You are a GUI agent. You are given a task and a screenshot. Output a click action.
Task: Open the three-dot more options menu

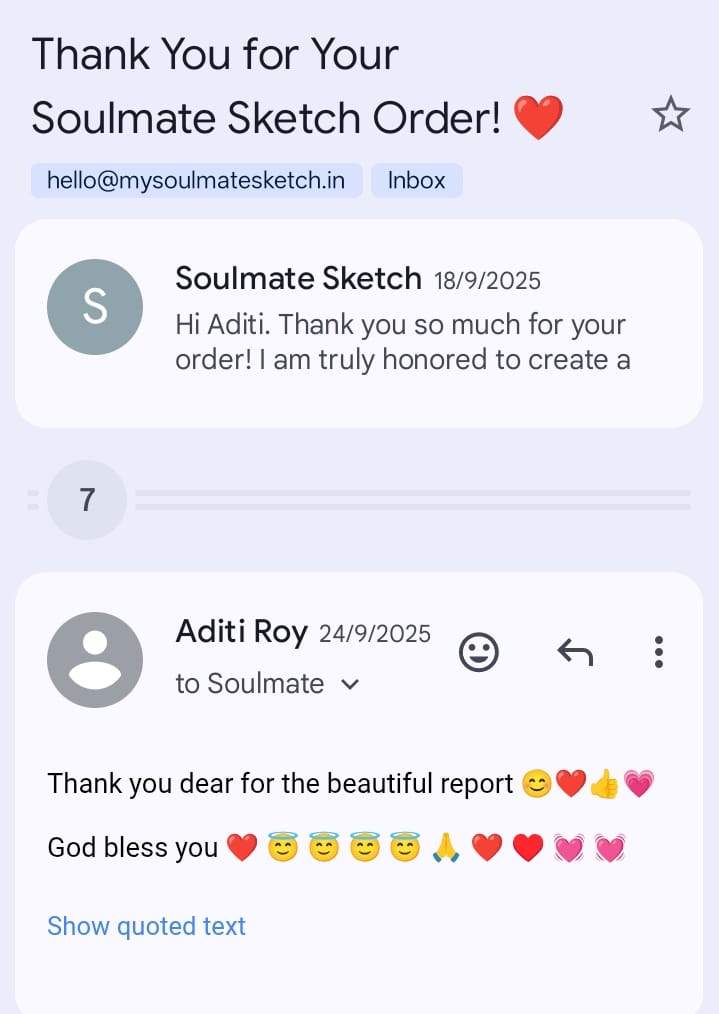click(658, 652)
